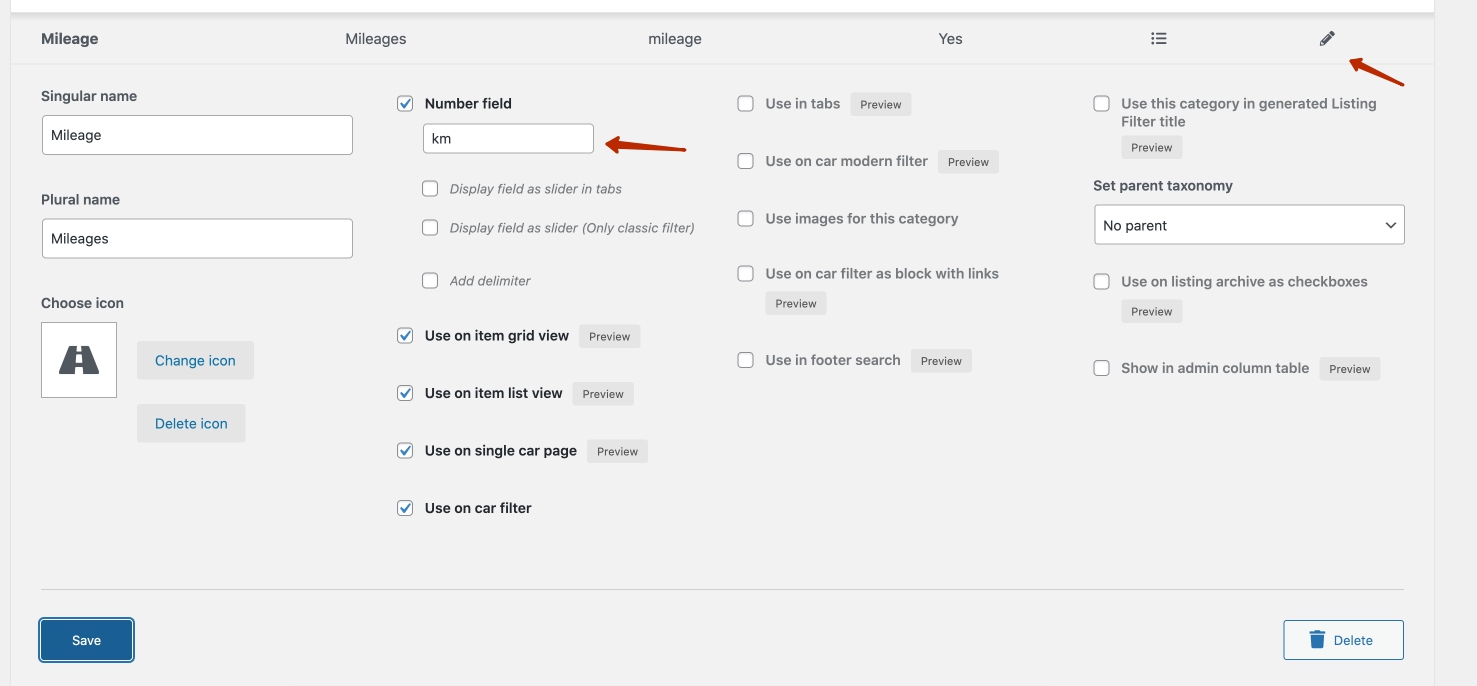Screen dimensions: 1477x686
Task: Check Use images for this category
Action: coord(745,219)
